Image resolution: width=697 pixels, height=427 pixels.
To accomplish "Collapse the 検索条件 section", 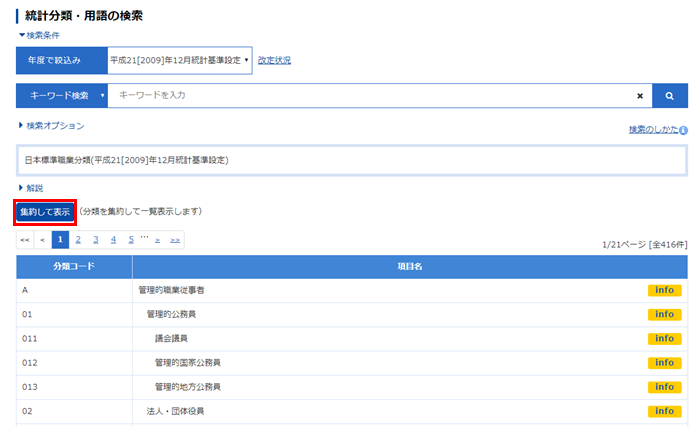I will coord(39,35).
